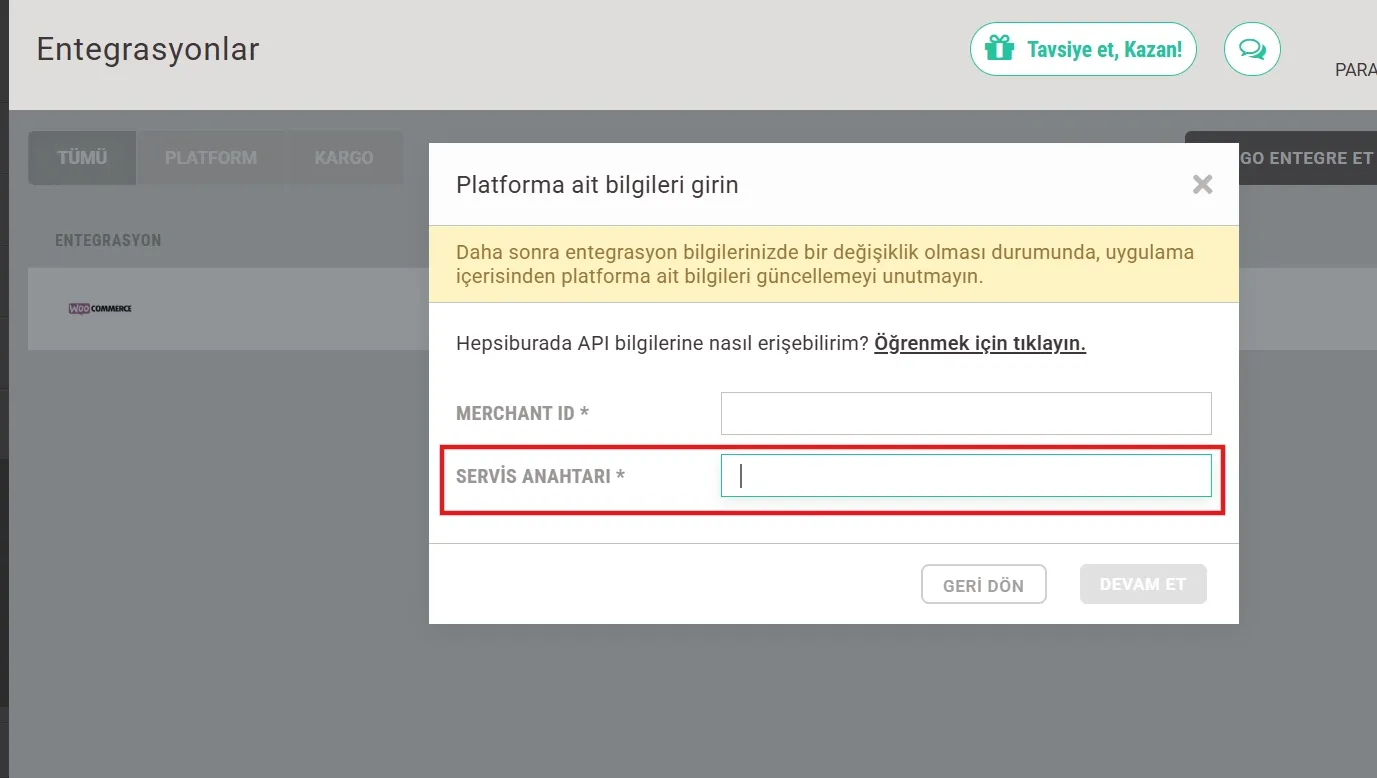Click the yellow integration warning notice
This screenshot has height=778, width=1377.
coord(834,264)
